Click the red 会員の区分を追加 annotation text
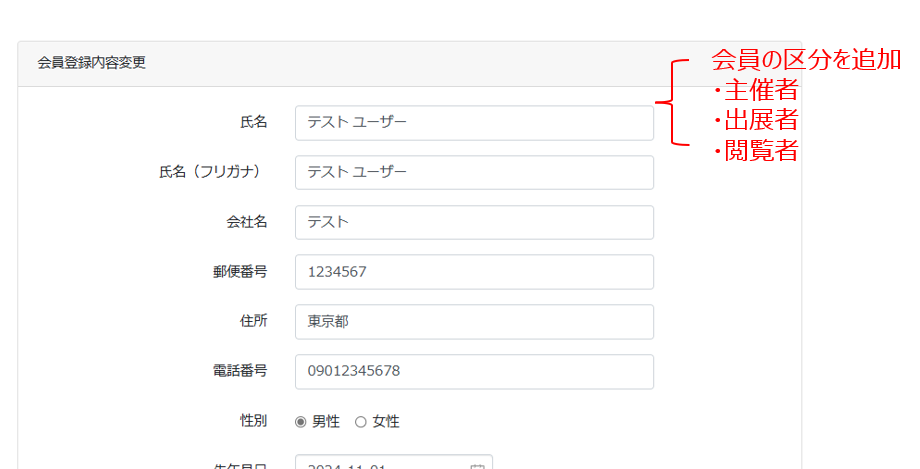The image size is (920, 469). click(x=806, y=59)
